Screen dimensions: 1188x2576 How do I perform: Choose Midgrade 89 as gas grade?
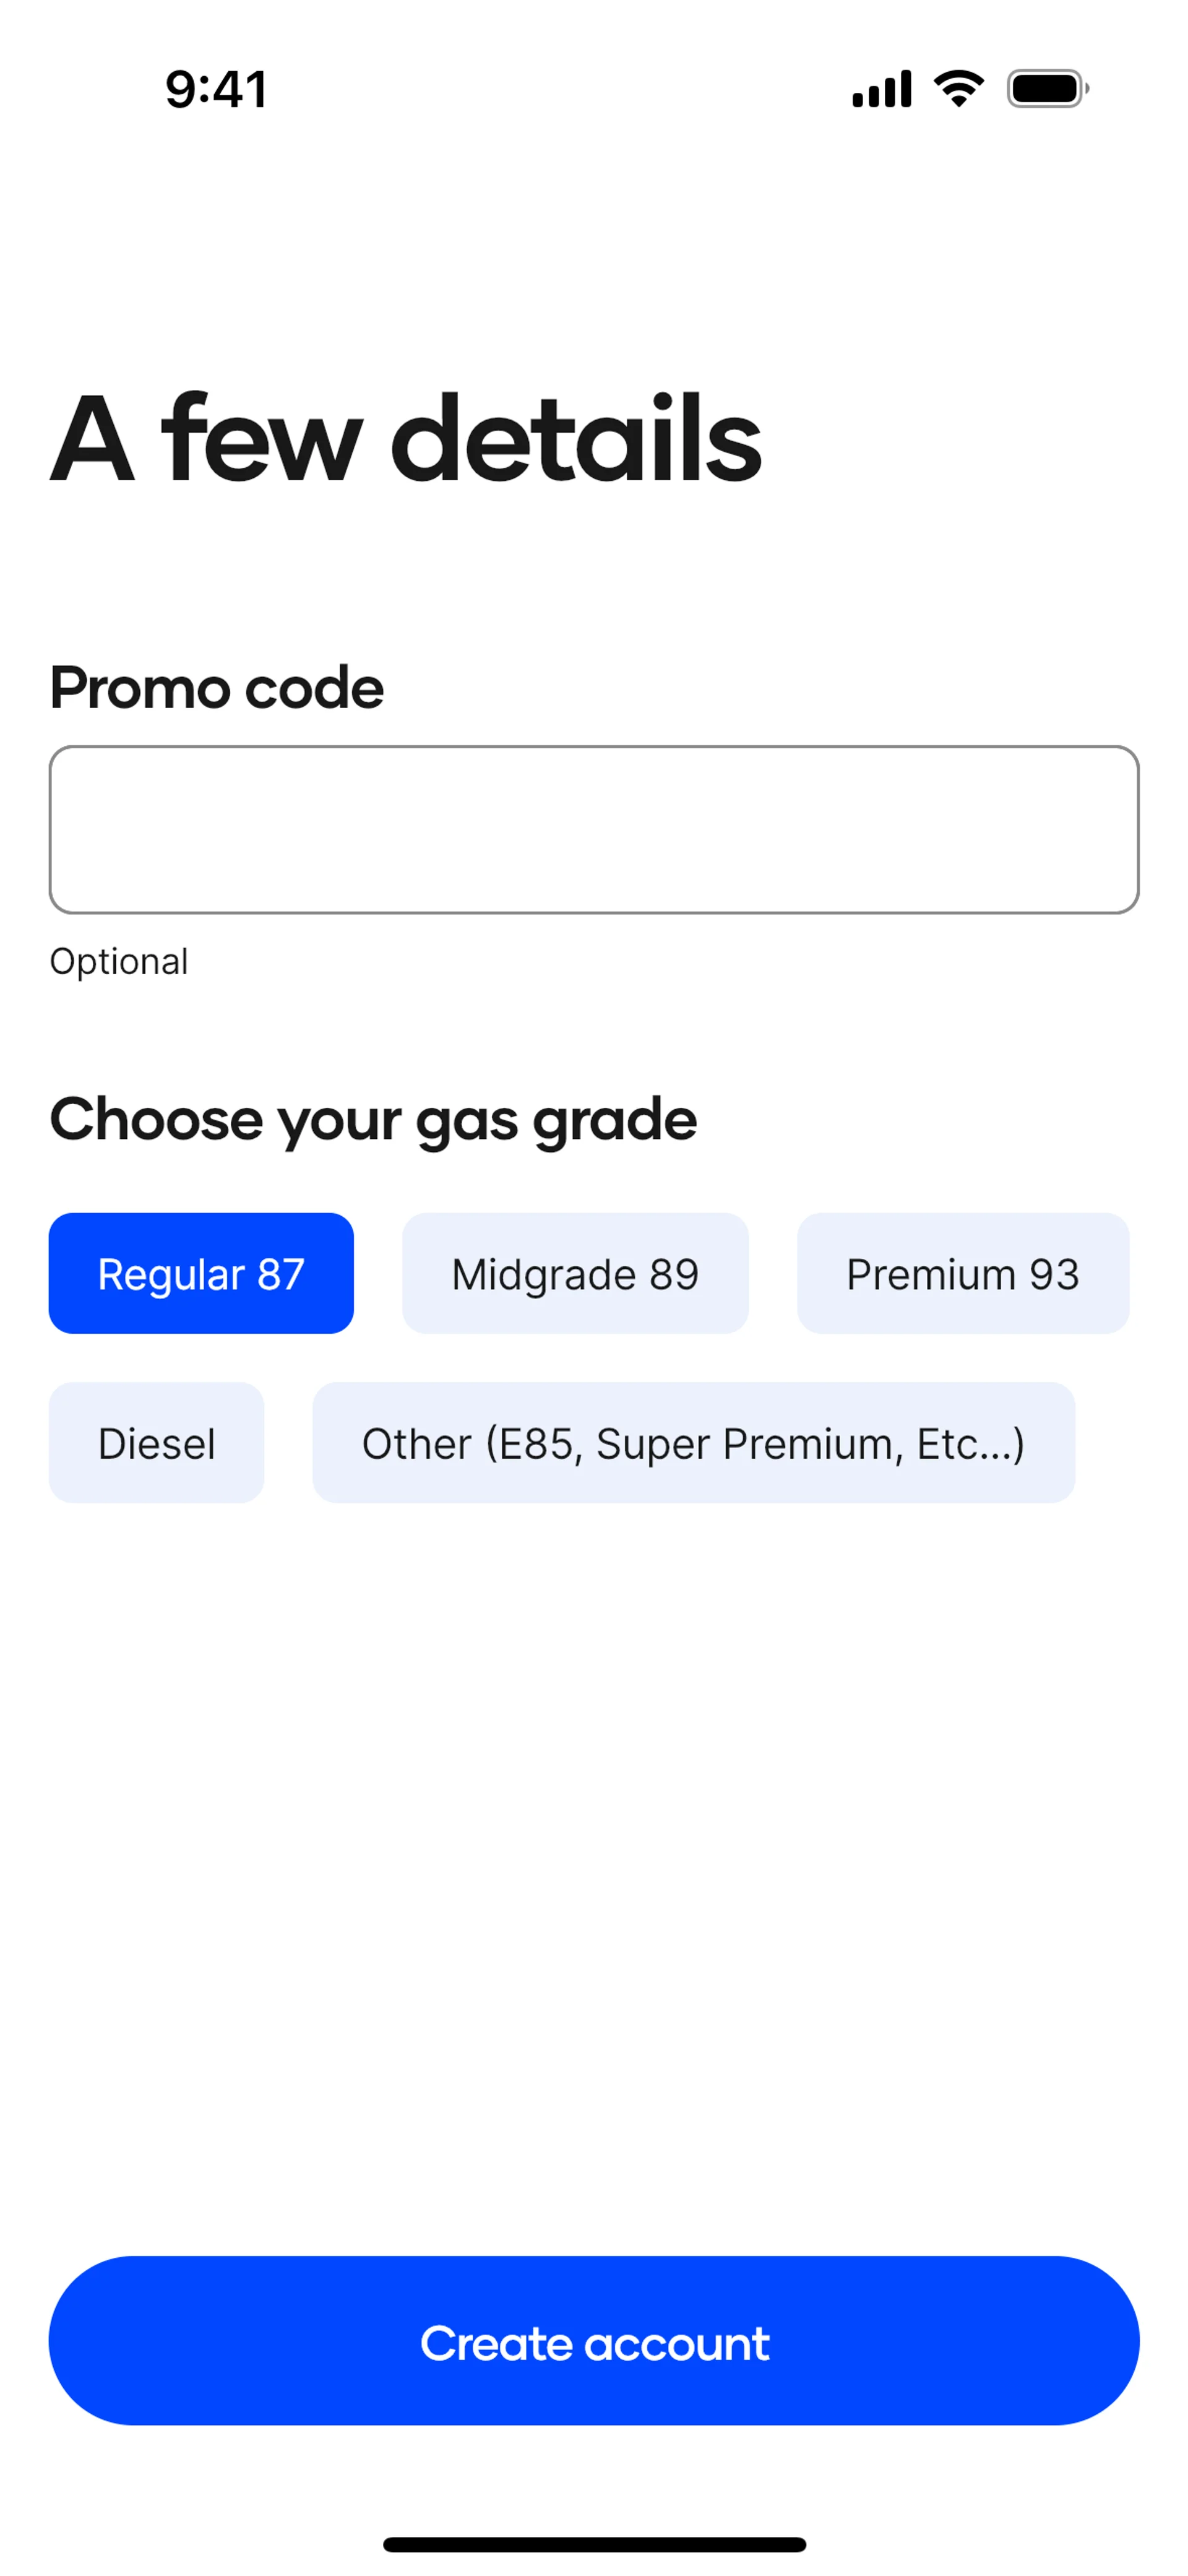click(x=575, y=1273)
